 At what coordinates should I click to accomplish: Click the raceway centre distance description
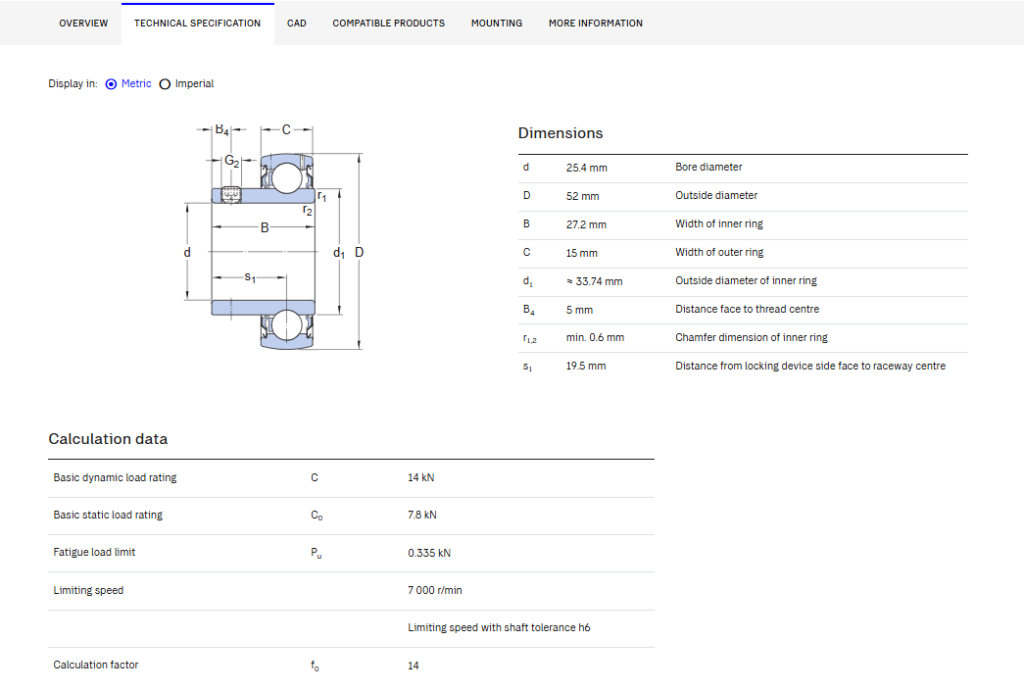[x=810, y=366]
